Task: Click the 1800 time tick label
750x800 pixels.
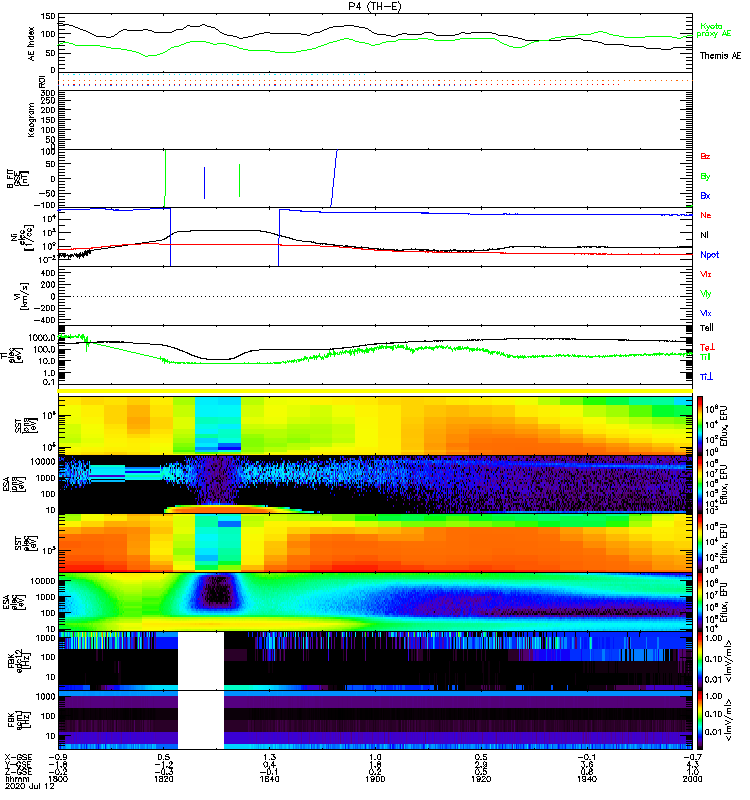Action: click(58, 779)
